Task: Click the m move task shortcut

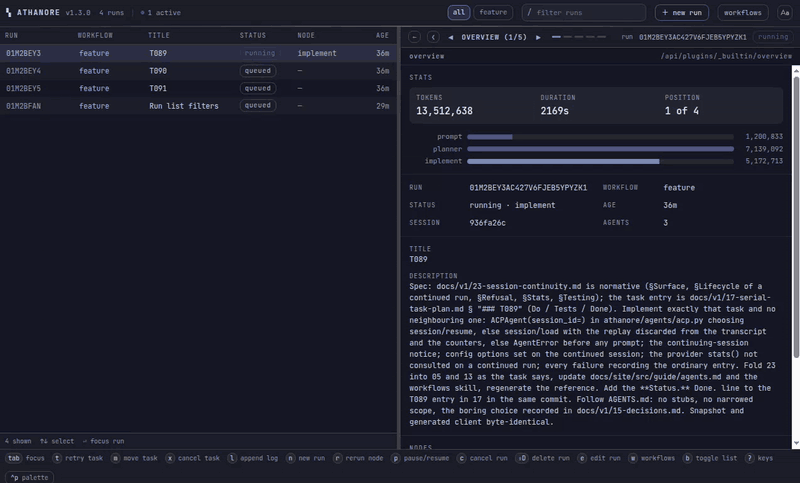Action: [x=134, y=458]
